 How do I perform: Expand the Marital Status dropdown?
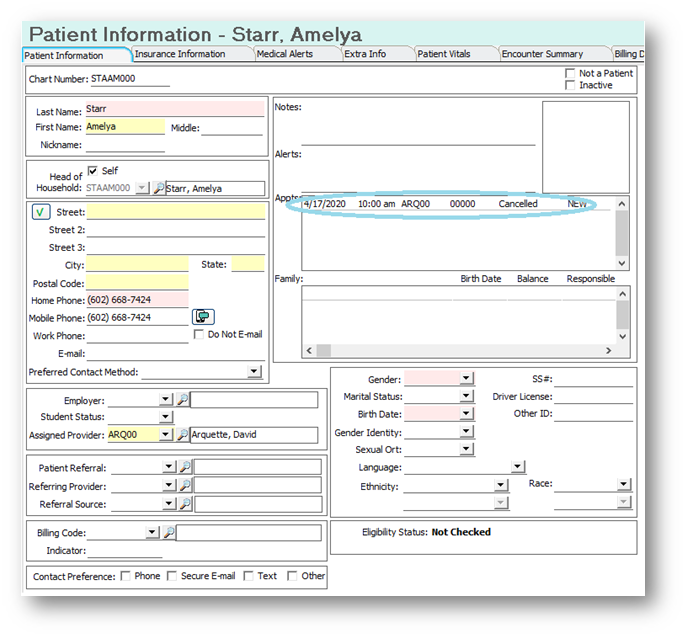[466, 396]
